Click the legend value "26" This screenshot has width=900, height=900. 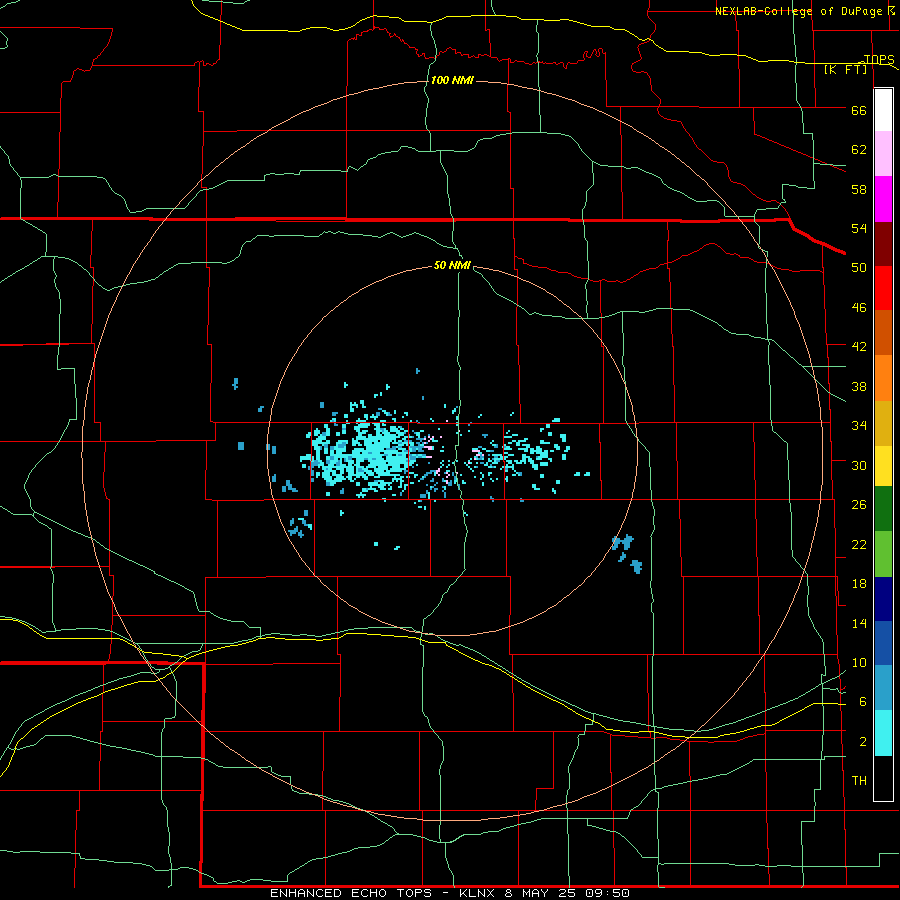tap(859, 505)
